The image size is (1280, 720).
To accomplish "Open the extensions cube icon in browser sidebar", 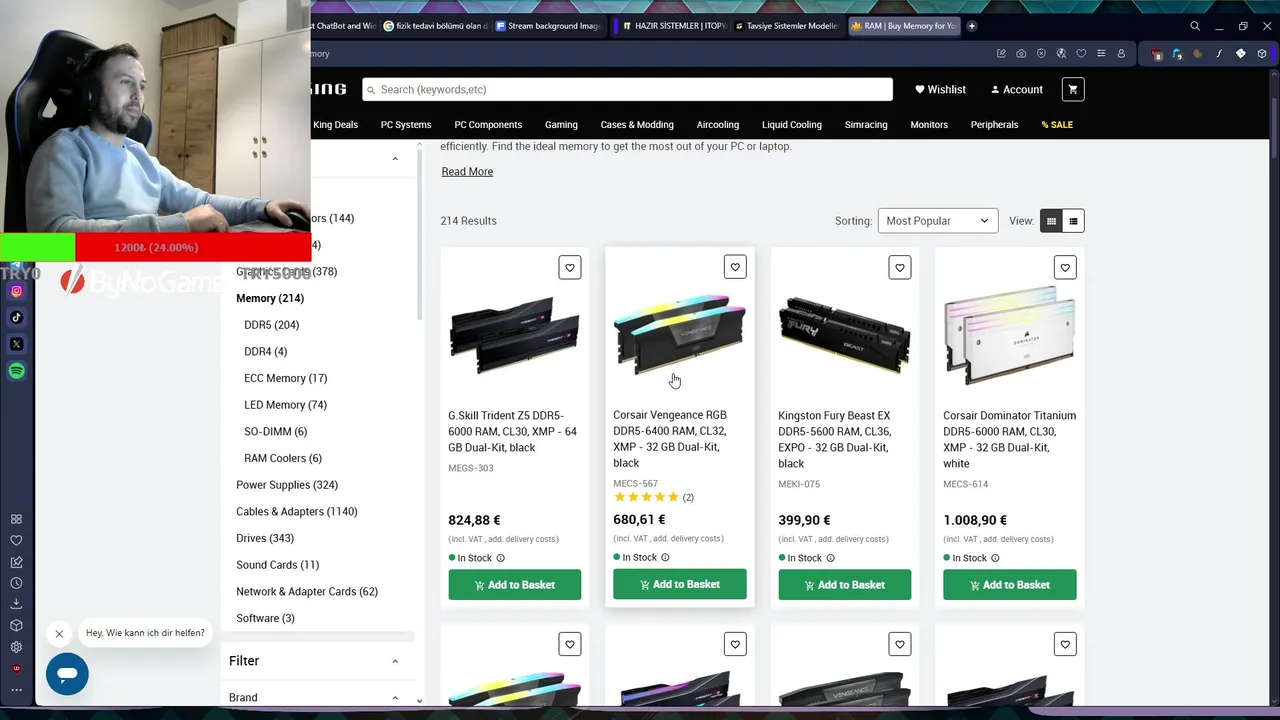I will (16, 626).
